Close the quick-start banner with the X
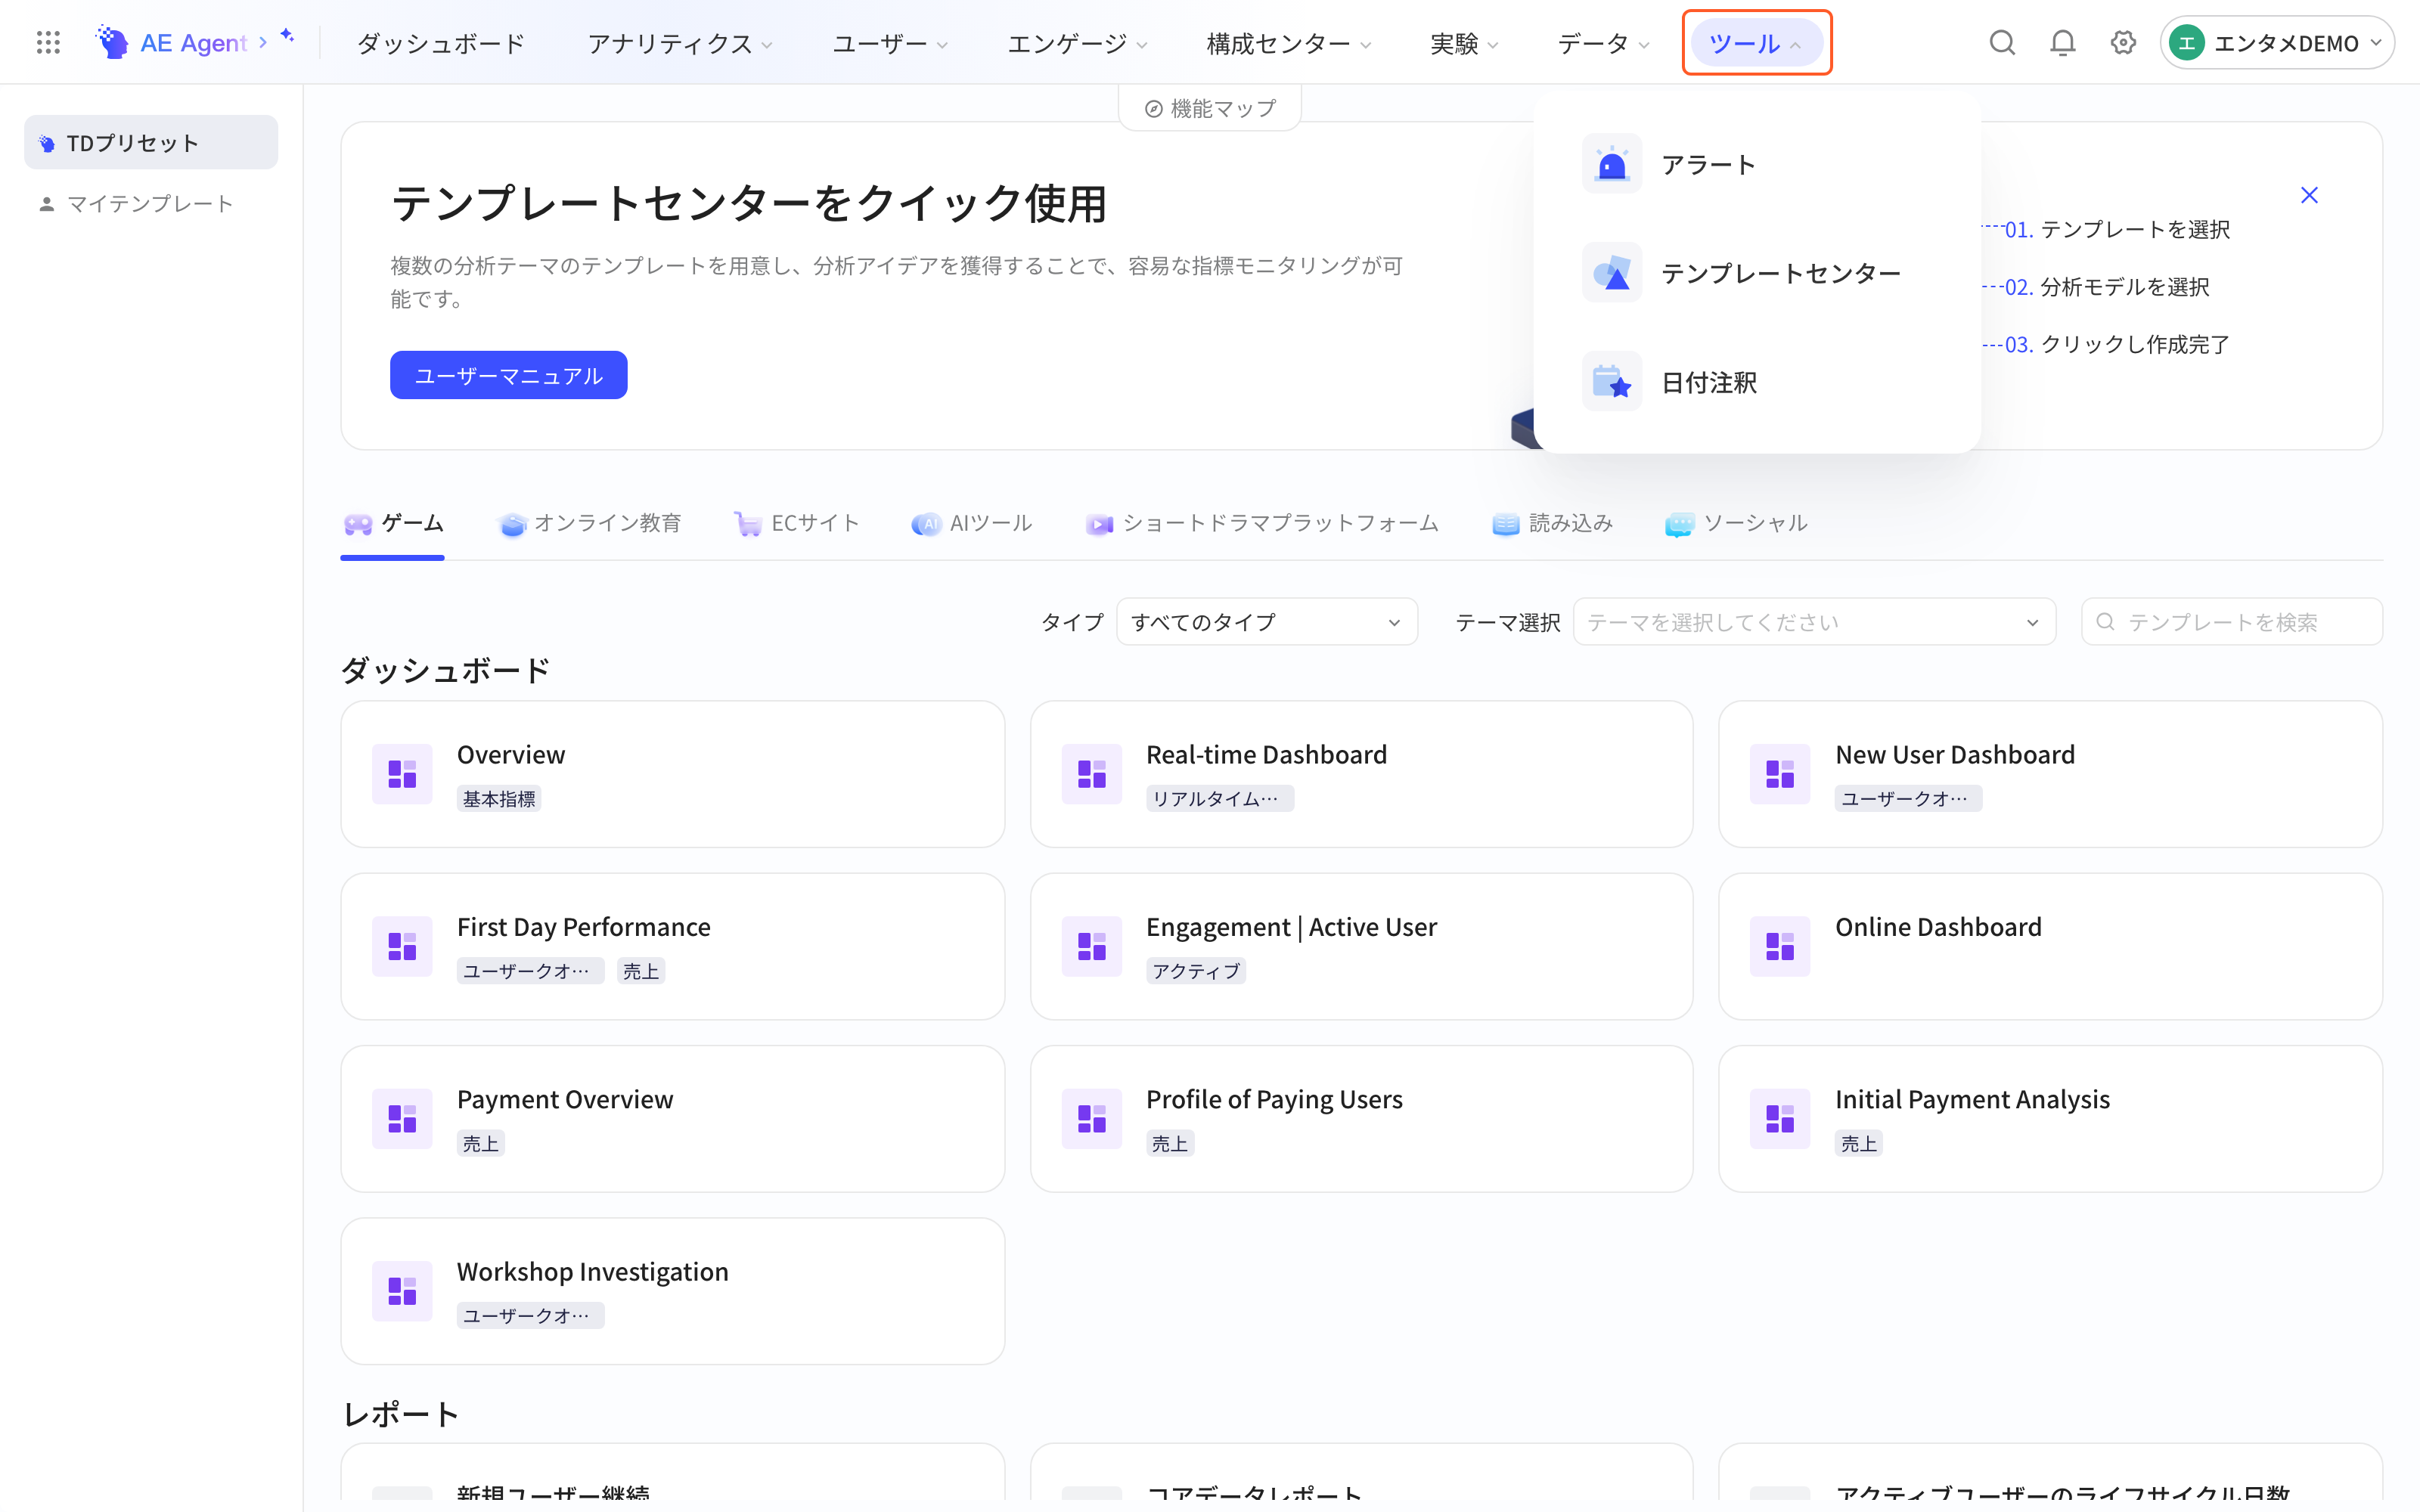The height and width of the screenshot is (1512, 2420). pyautogui.click(x=2309, y=195)
